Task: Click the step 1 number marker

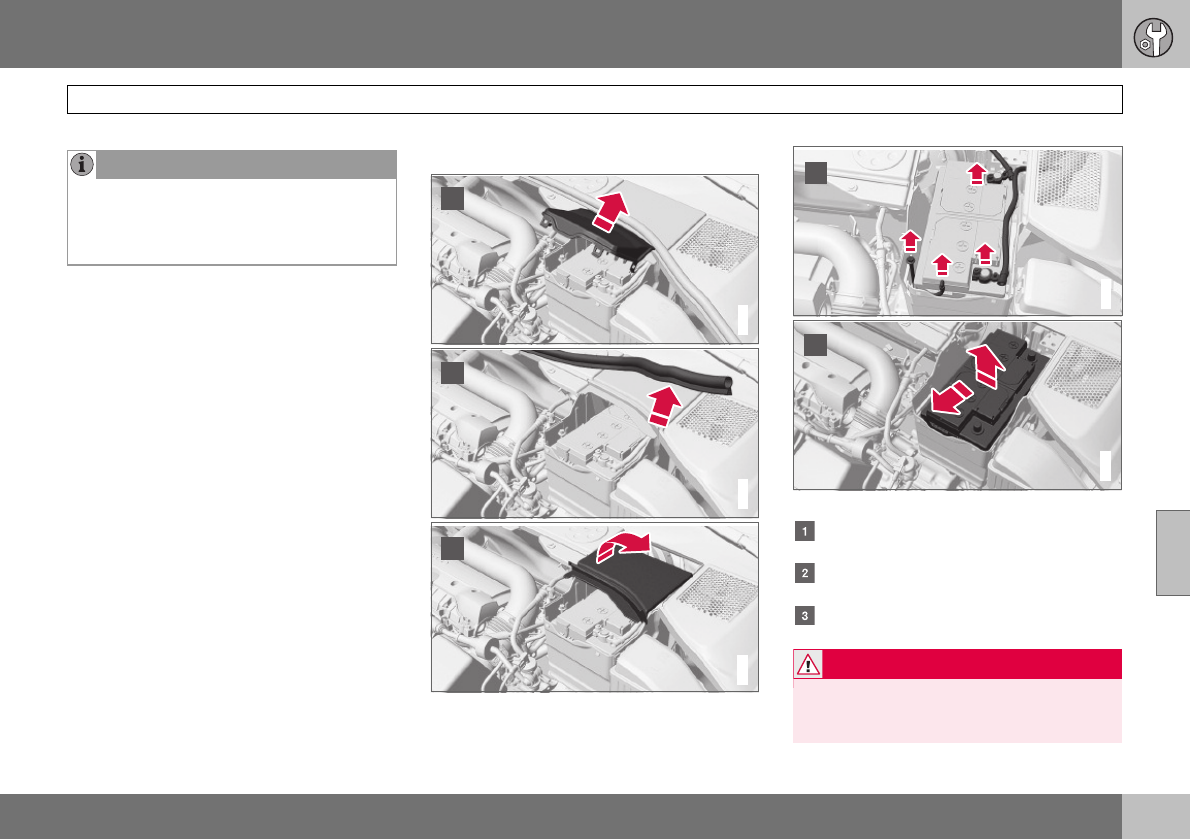Action: (802, 532)
